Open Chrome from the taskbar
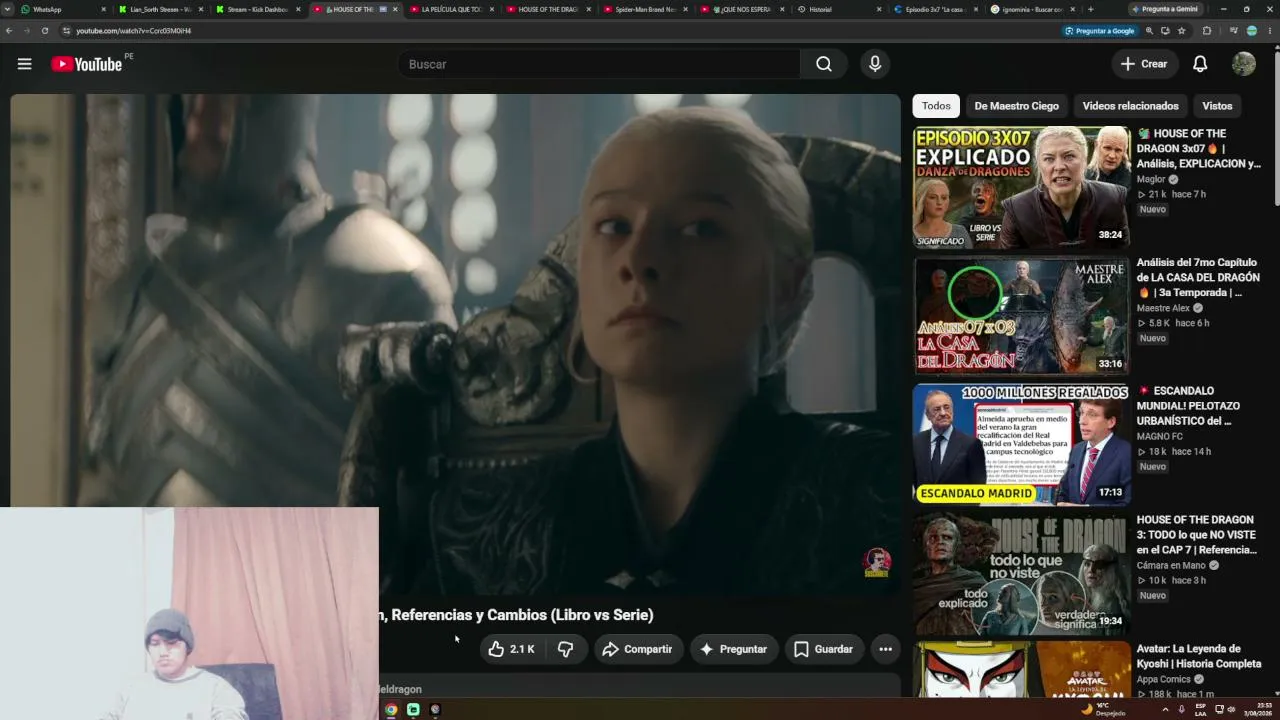The image size is (1280, 720). click(x=391, y=709)
